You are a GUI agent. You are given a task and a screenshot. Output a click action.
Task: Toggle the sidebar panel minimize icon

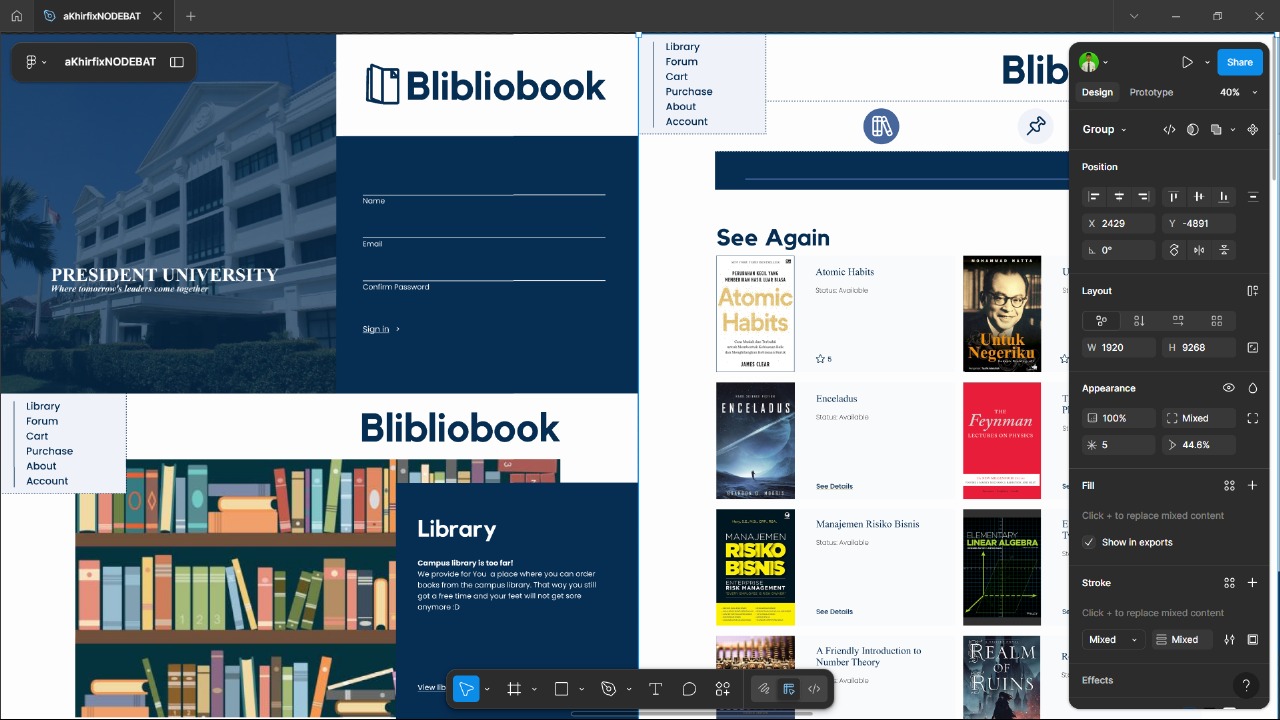(177, 62)
